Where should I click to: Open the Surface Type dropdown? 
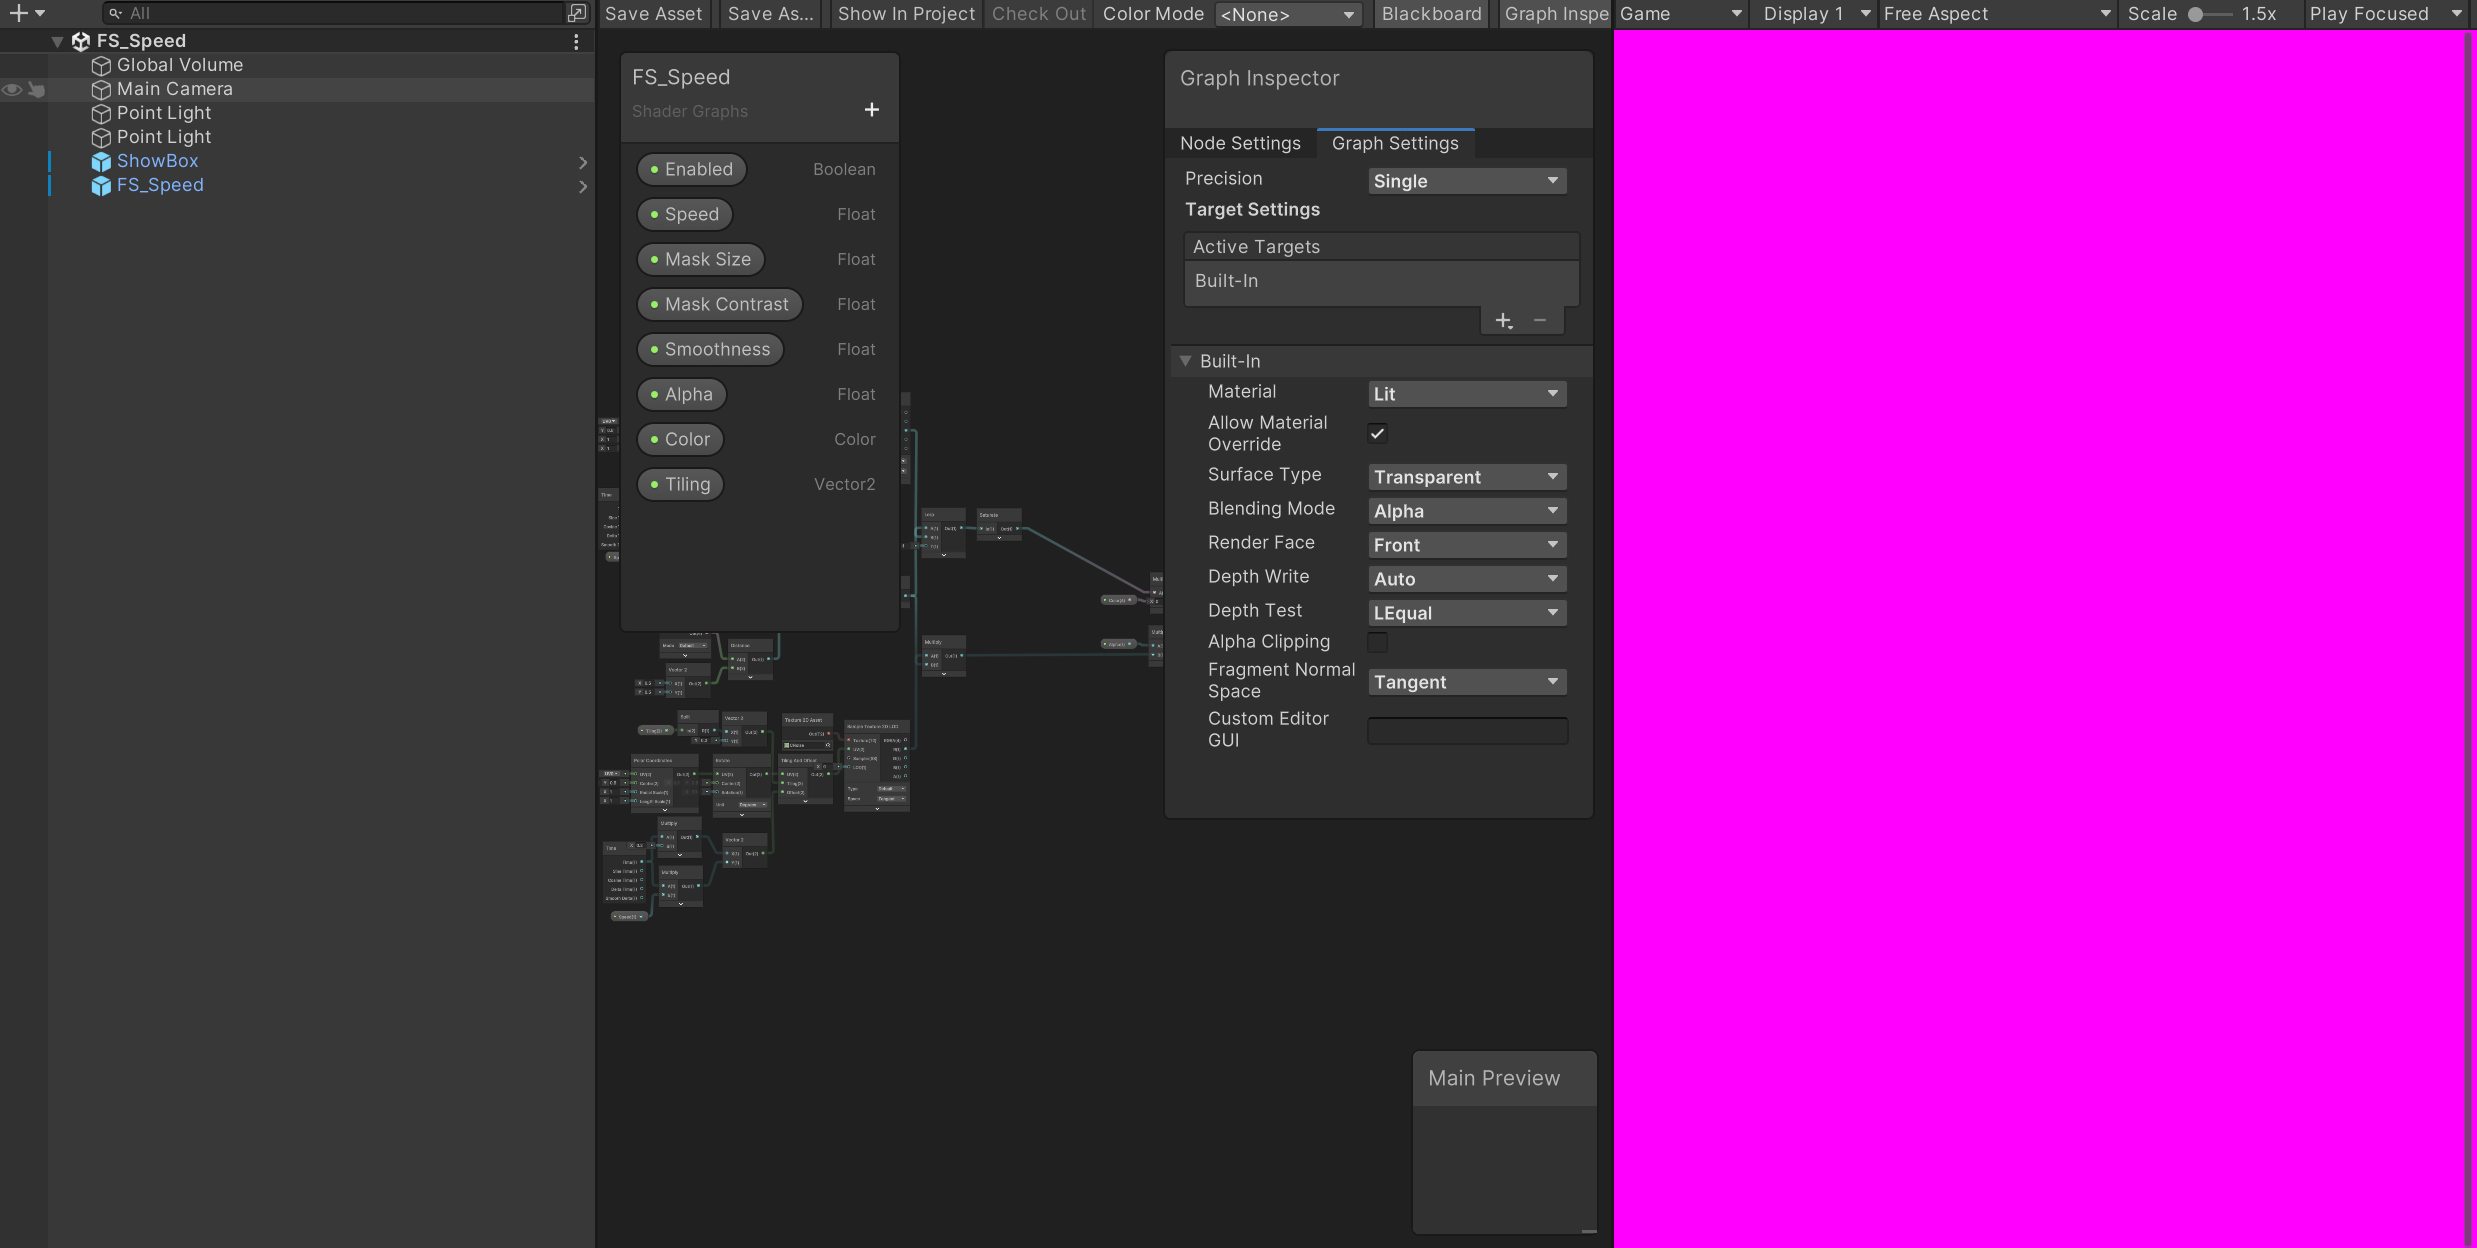coord(1466,477)
